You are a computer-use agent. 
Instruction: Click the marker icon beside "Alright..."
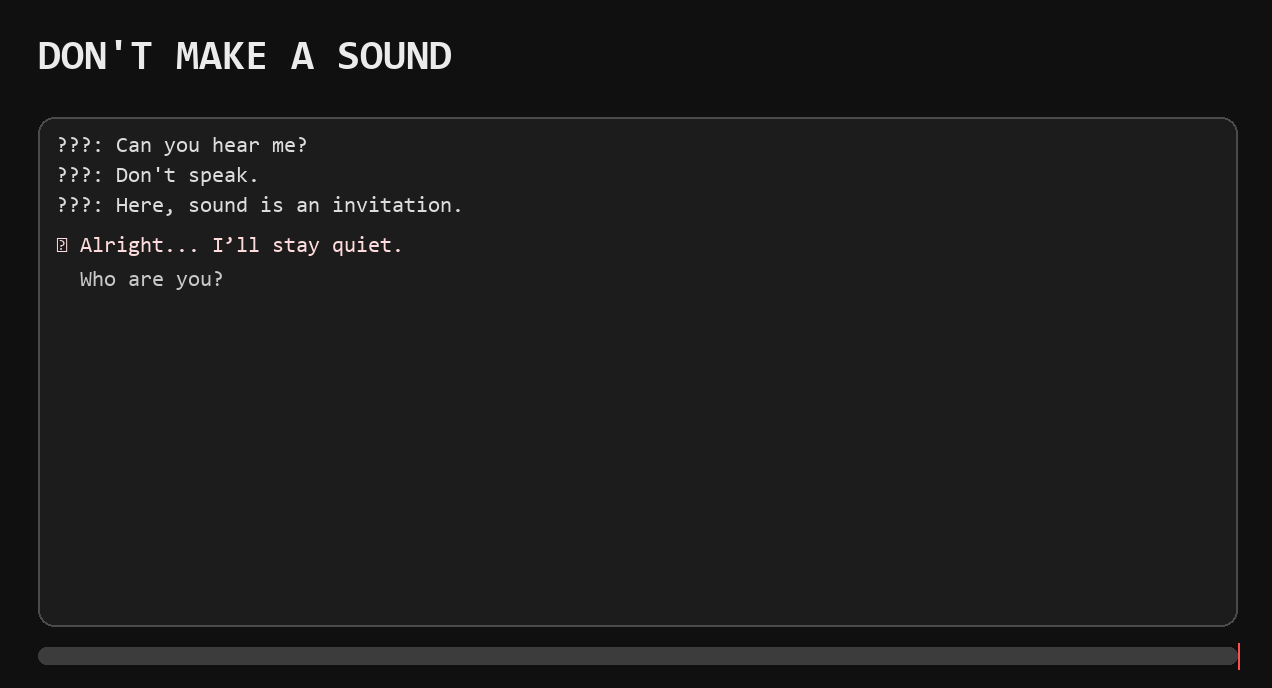[62, 246]
